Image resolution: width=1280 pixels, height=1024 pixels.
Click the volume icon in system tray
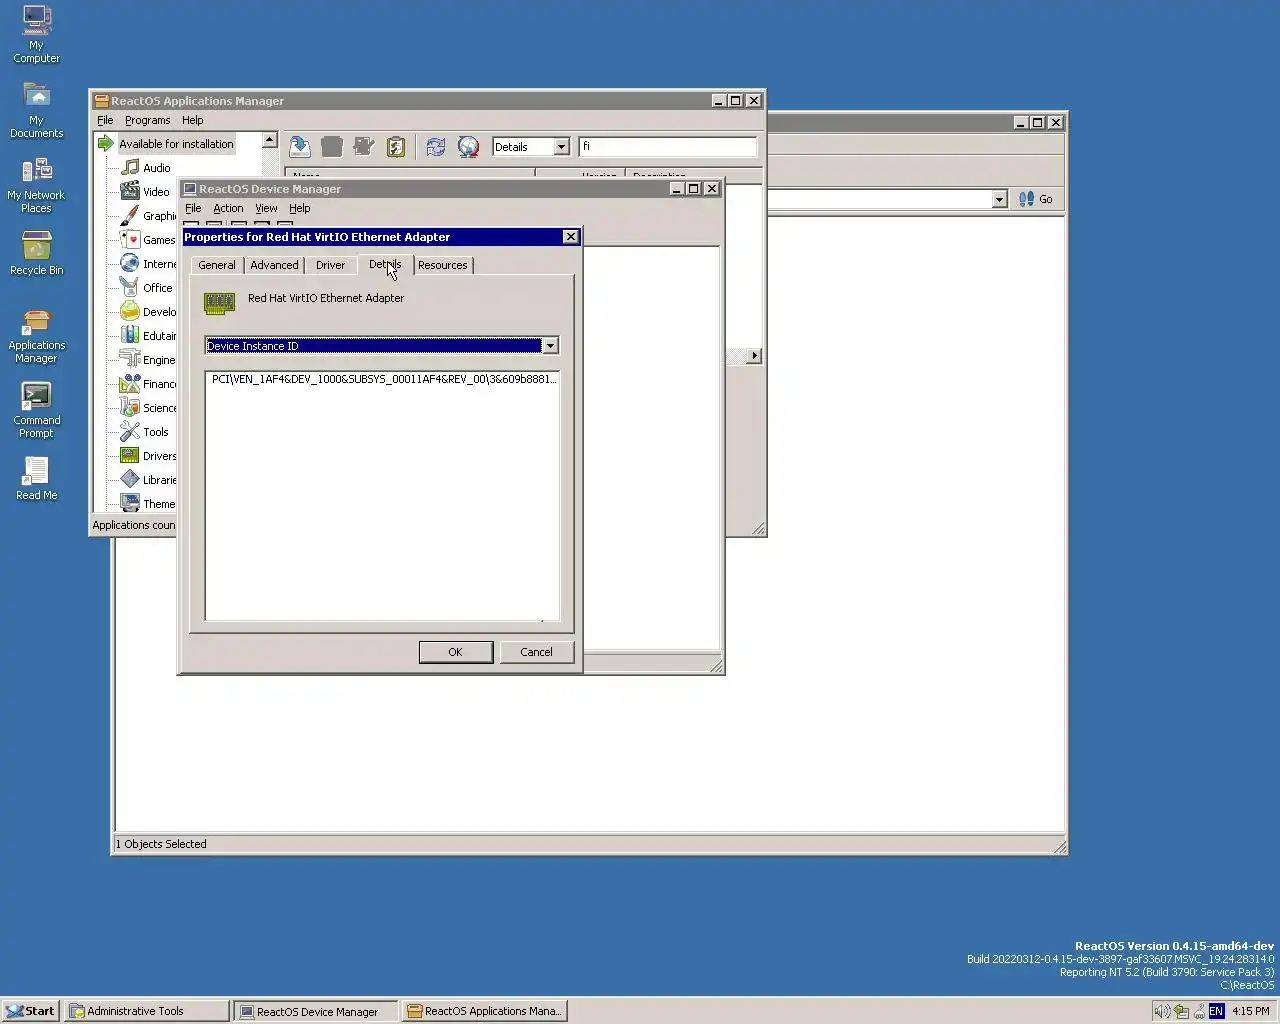click(x=1162, y=1011)
